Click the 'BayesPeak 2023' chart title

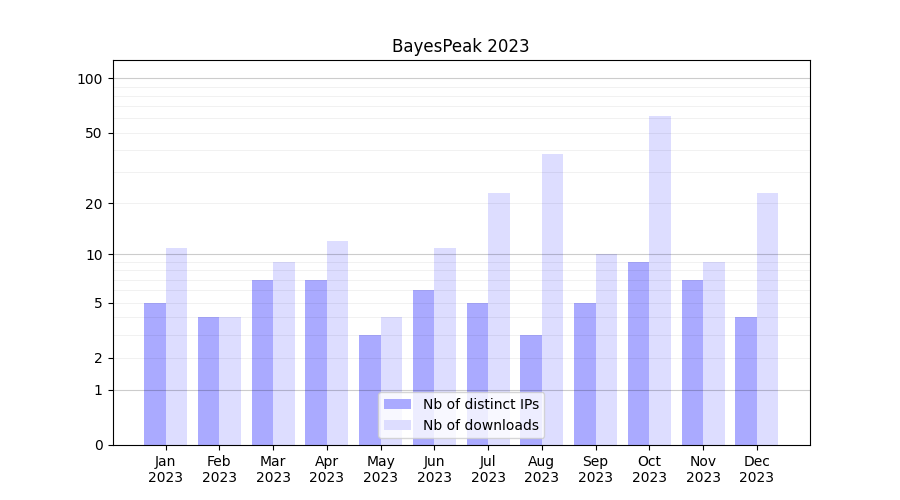point(460,46)
